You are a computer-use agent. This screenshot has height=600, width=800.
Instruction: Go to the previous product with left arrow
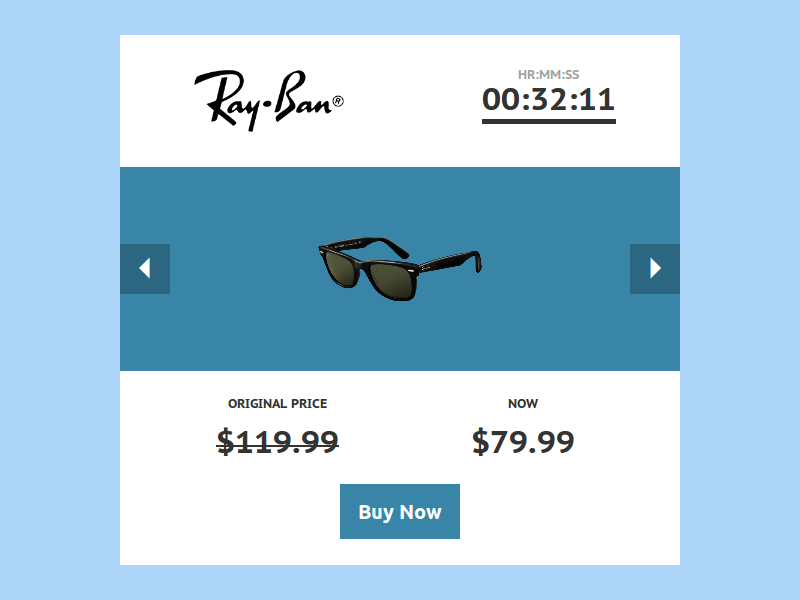(x=145, y=268)
